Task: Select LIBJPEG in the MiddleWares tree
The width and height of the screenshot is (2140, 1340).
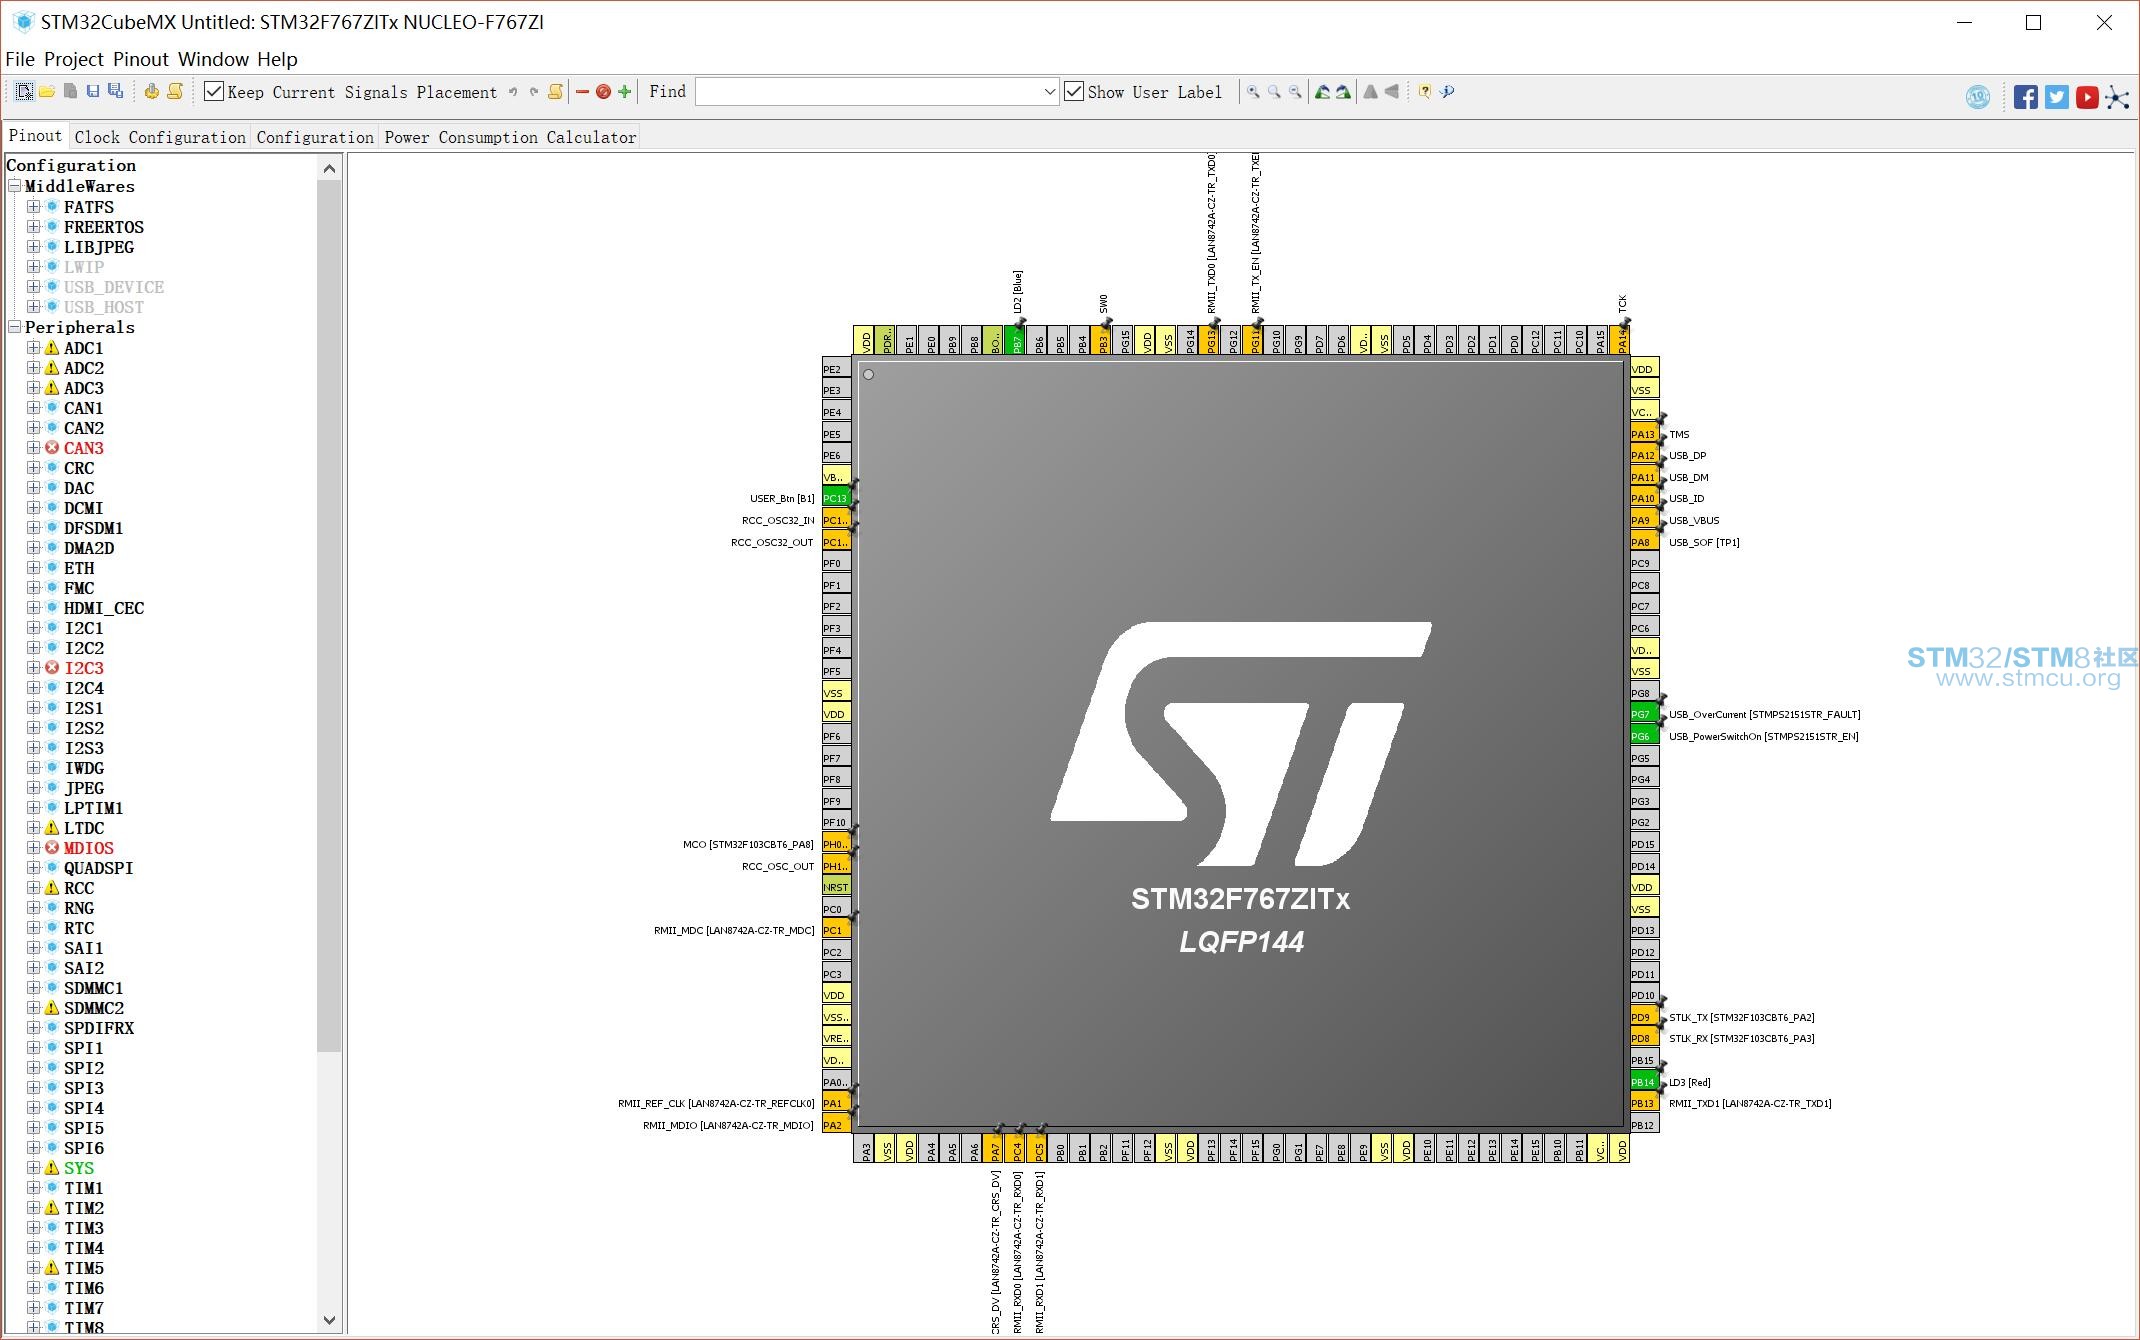Action: coord(99,247)
